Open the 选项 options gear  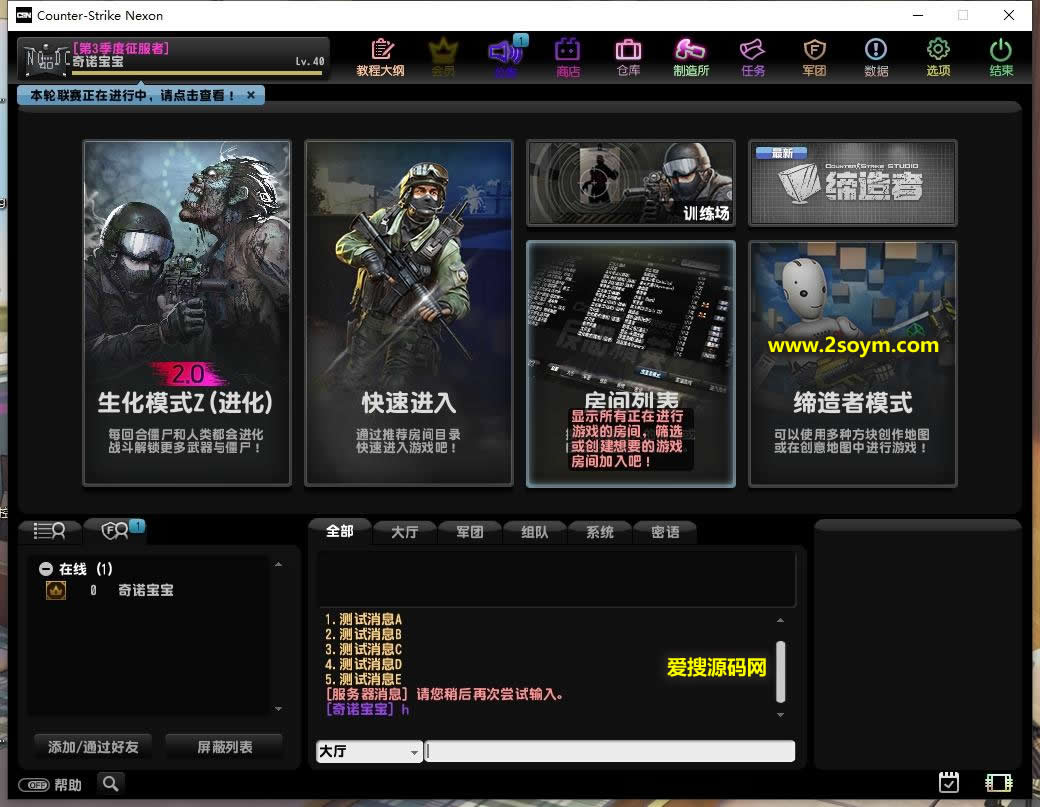tap(938, 57)
